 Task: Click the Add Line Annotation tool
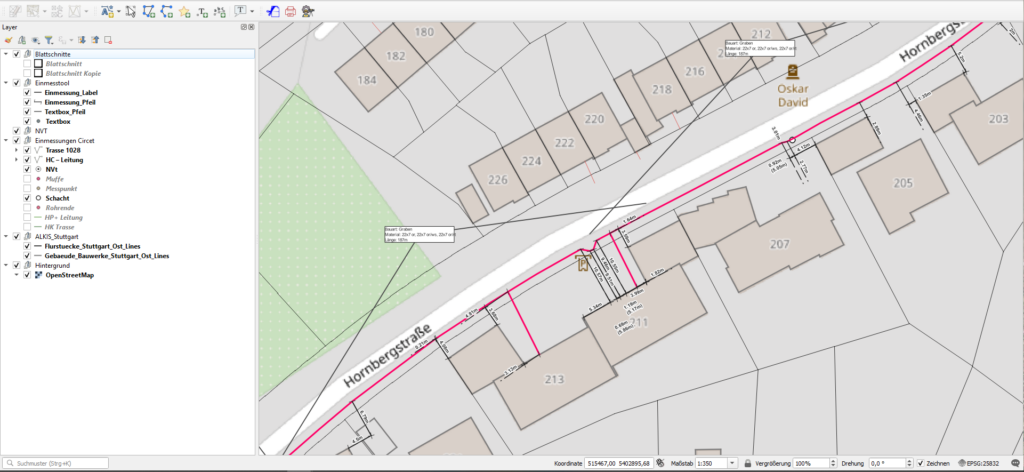(x=167, y=12)
